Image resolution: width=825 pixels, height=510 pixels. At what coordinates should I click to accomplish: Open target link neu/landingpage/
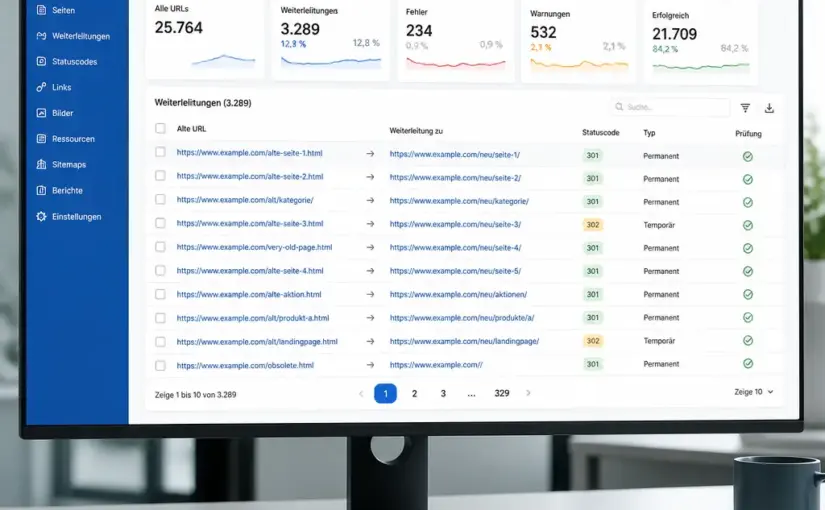464,341
